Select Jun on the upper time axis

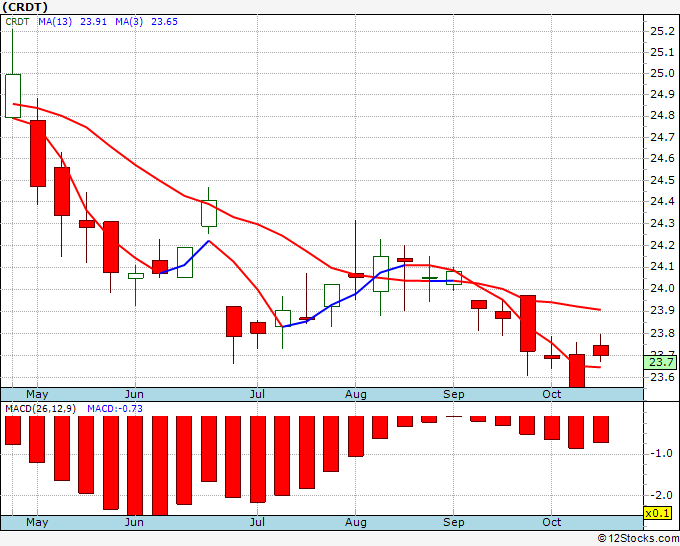pos(134,394)
